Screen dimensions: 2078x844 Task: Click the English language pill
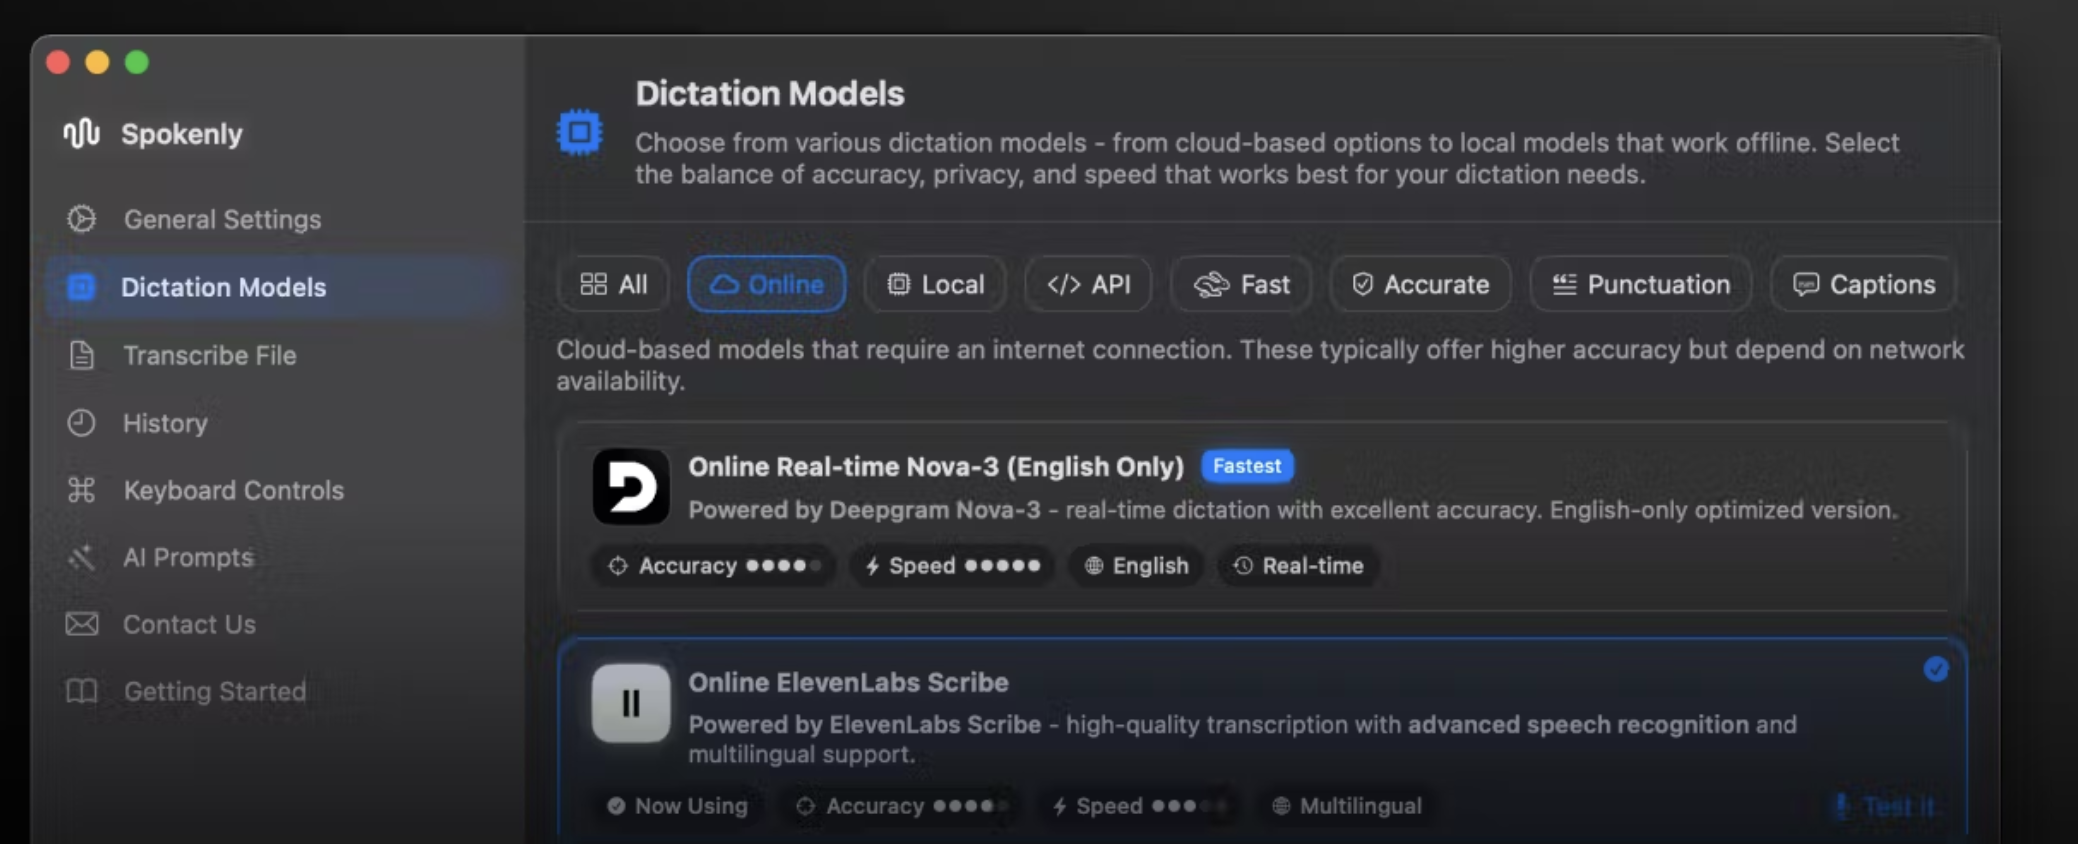point(1136,566)
